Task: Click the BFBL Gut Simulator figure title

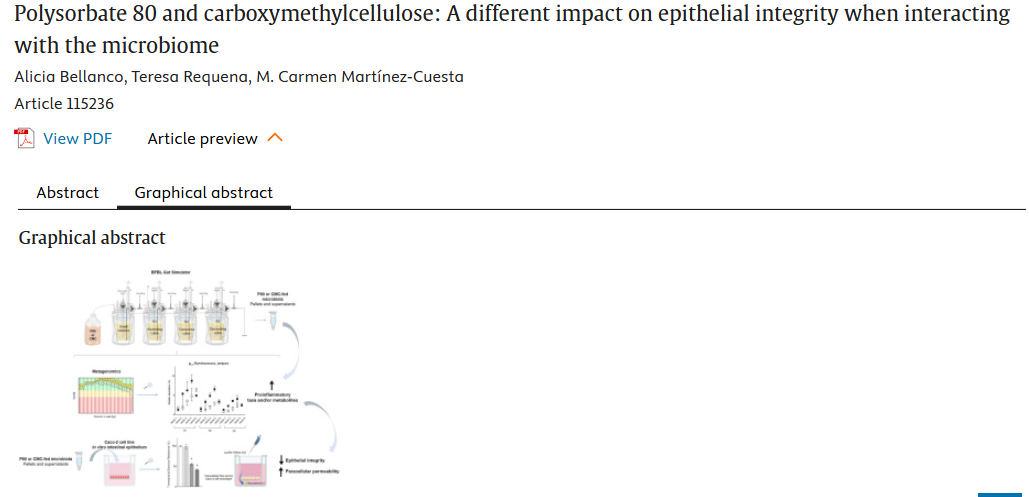Action: (x=171, y=271)
